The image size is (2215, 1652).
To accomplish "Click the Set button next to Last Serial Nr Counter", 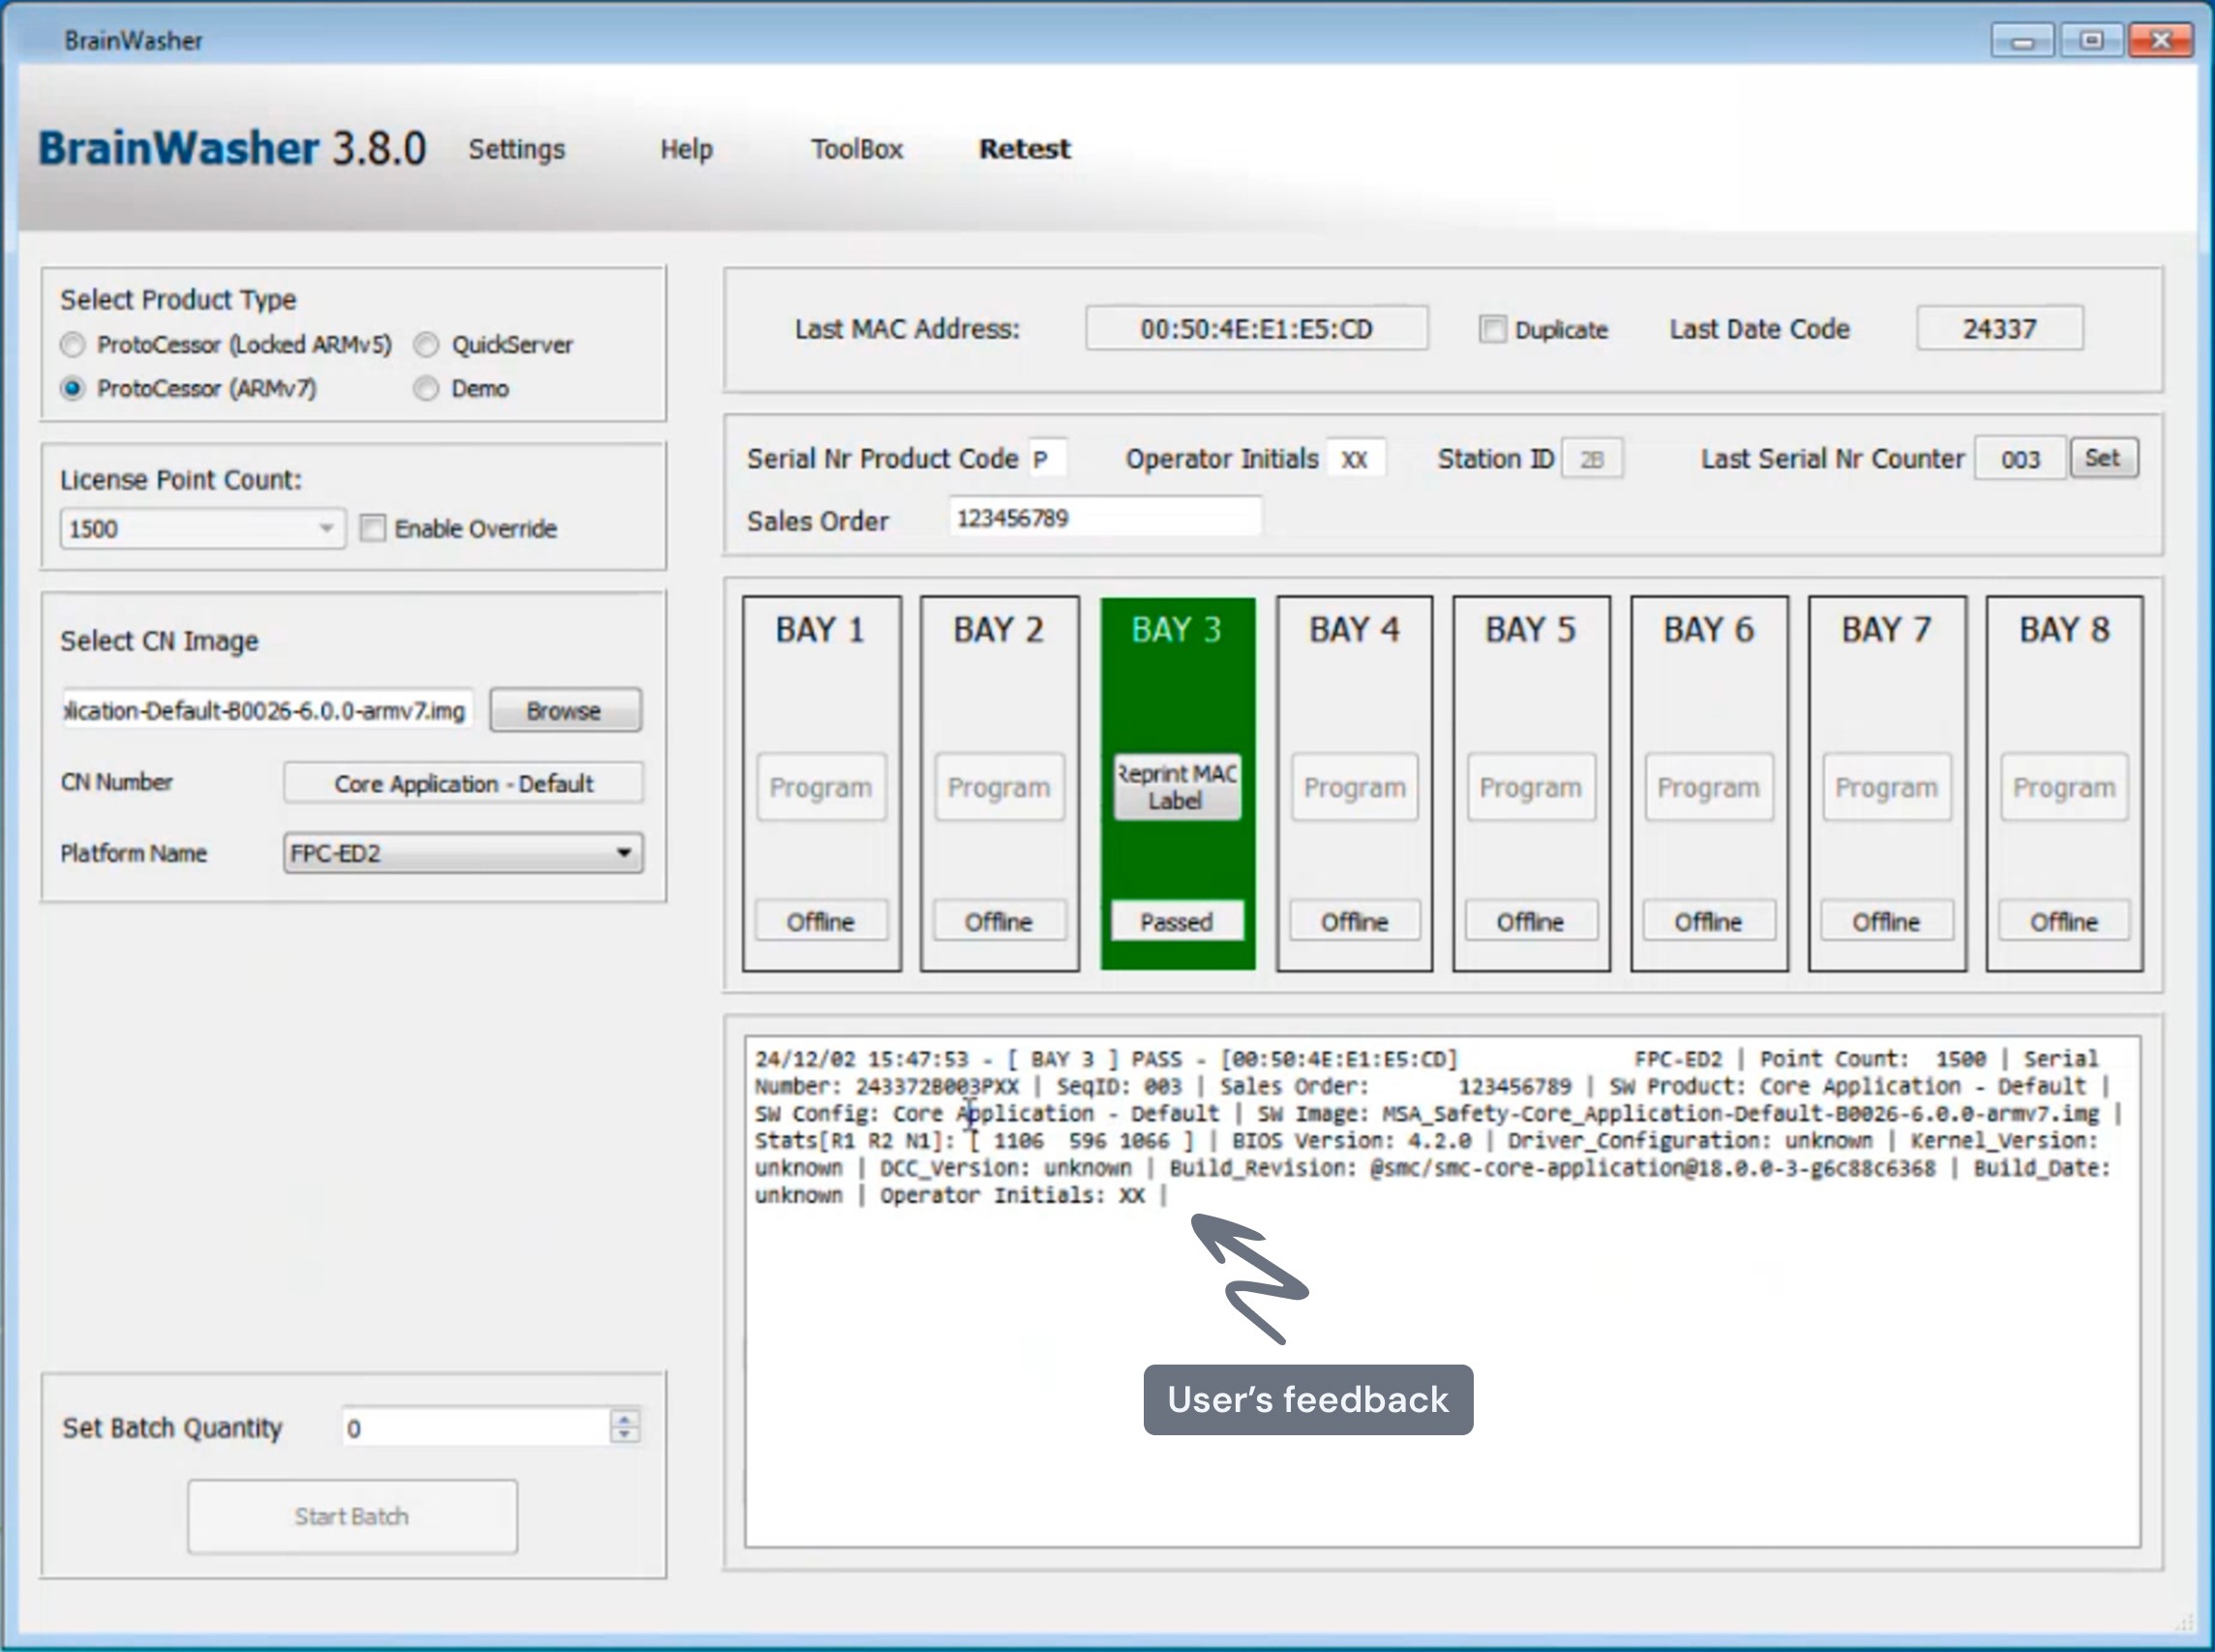I will (x=2104, y=458).
